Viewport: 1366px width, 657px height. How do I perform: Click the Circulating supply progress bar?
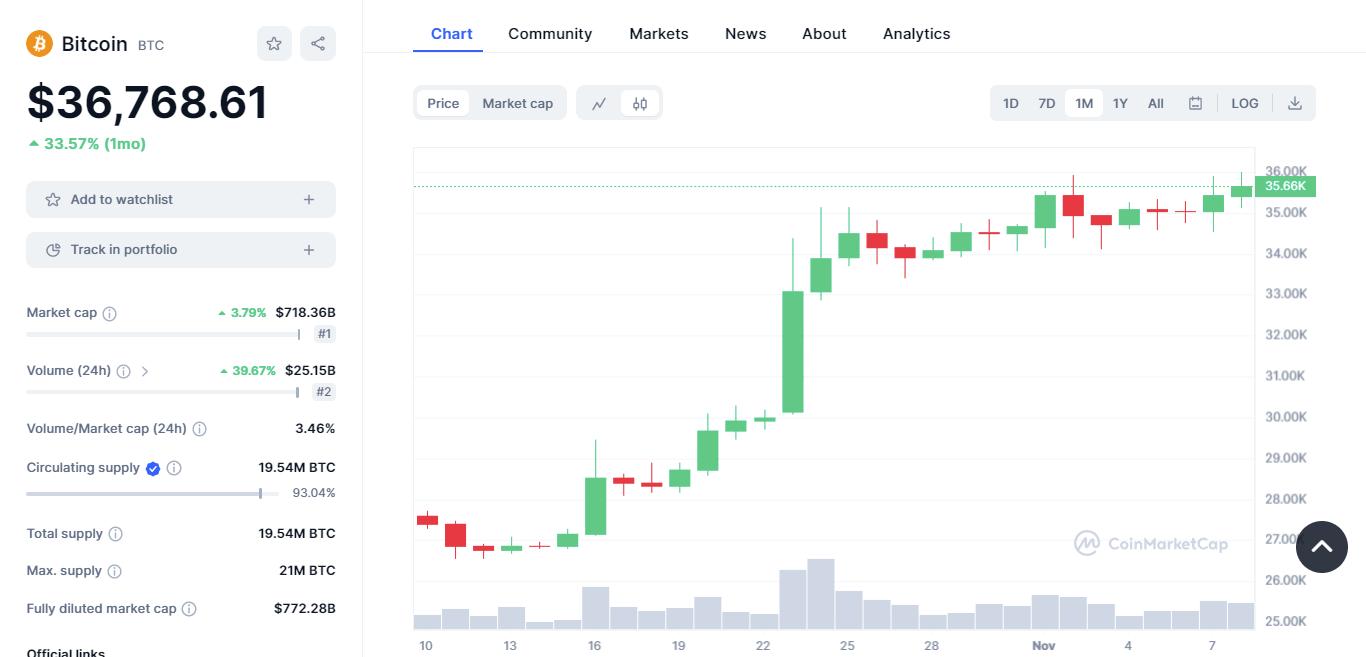152,493
